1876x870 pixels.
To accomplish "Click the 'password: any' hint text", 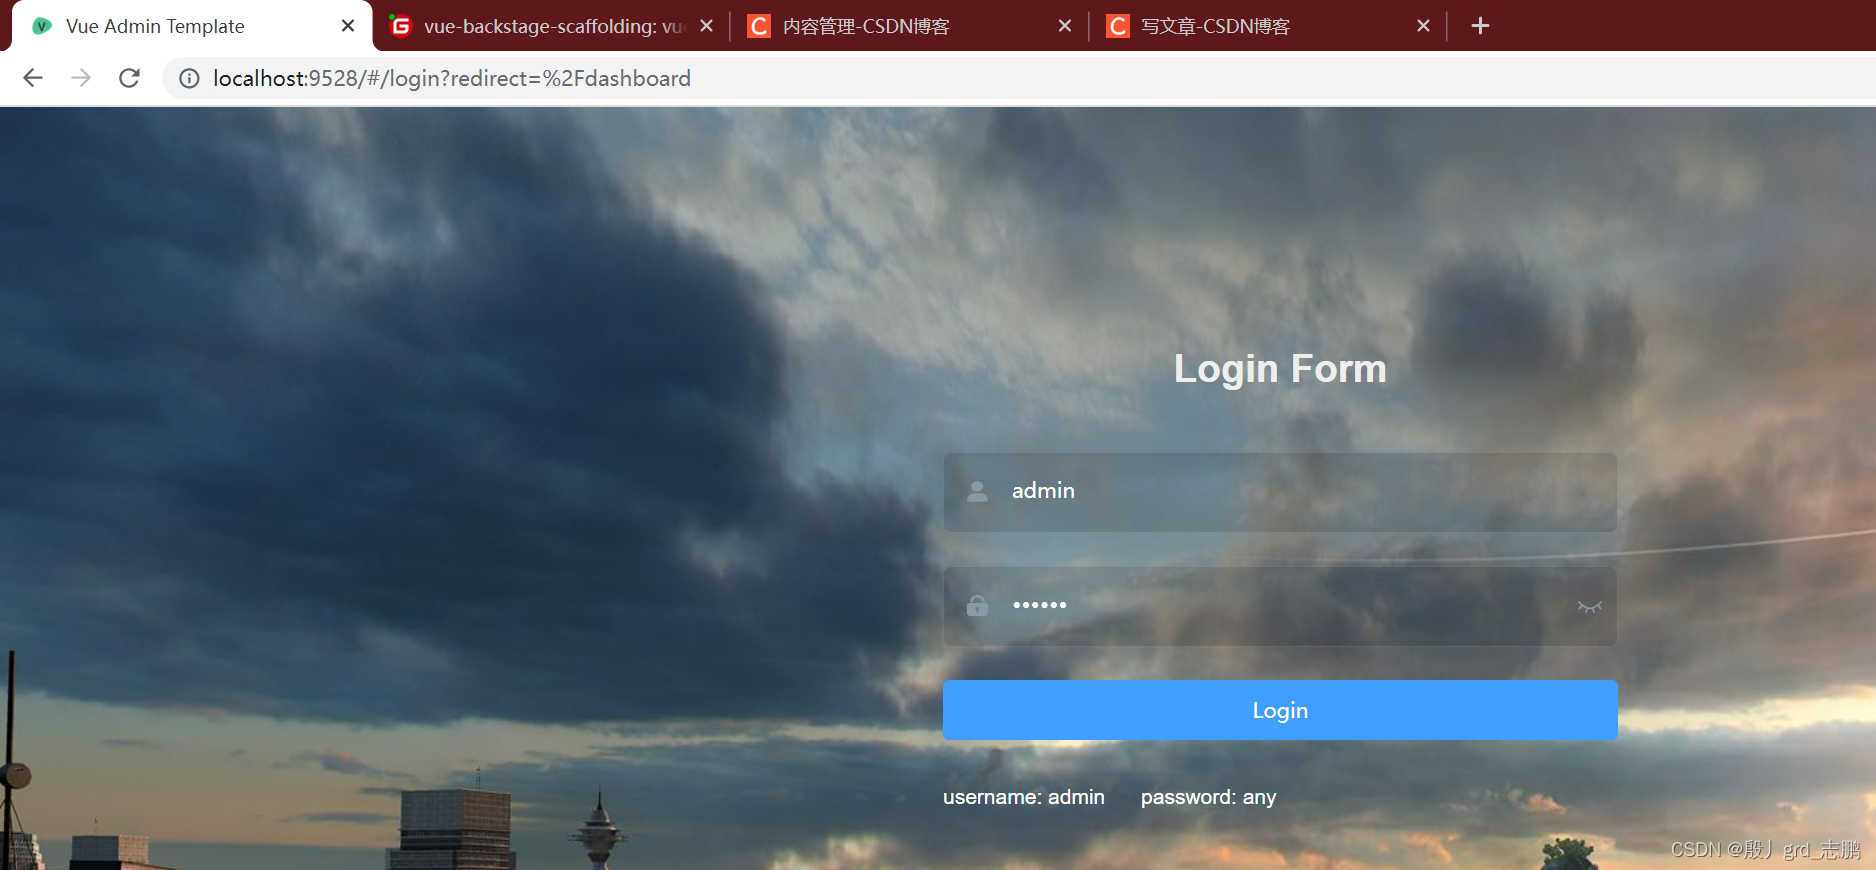I will 1208,797.
